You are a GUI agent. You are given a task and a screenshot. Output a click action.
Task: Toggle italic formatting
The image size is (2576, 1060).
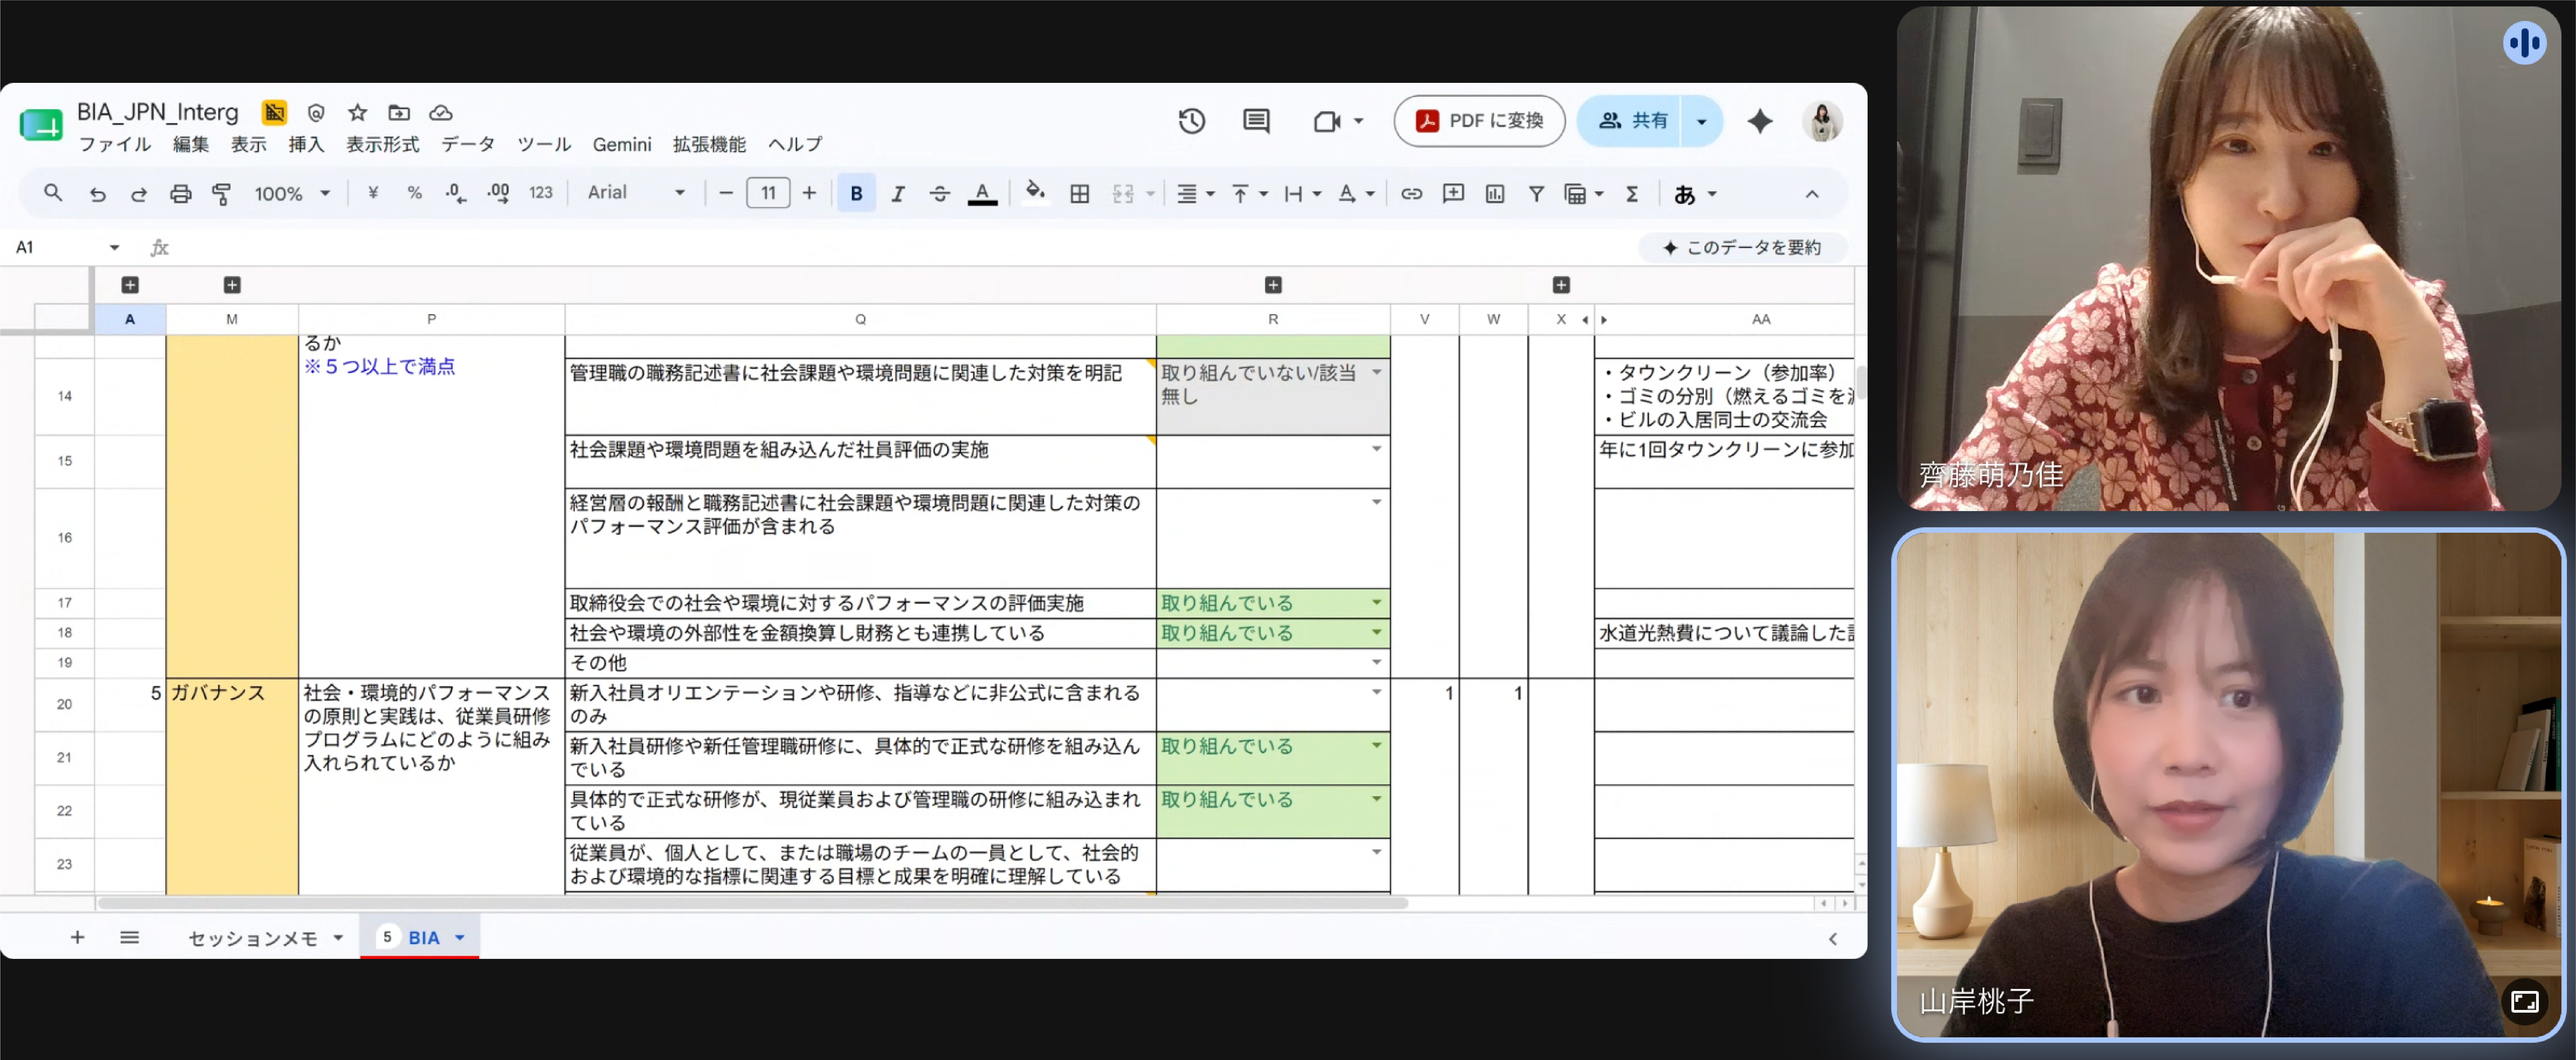(x=898, y=194)
